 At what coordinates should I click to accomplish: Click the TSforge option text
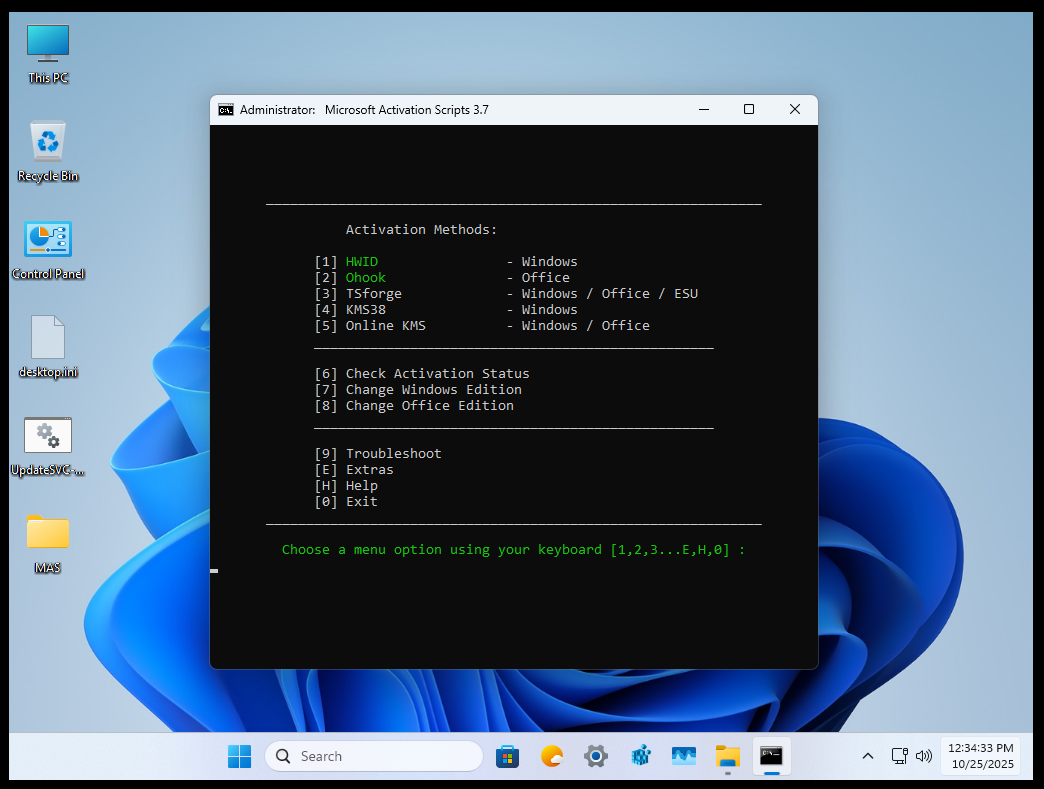pyautogui.click(x=374, y=294)
